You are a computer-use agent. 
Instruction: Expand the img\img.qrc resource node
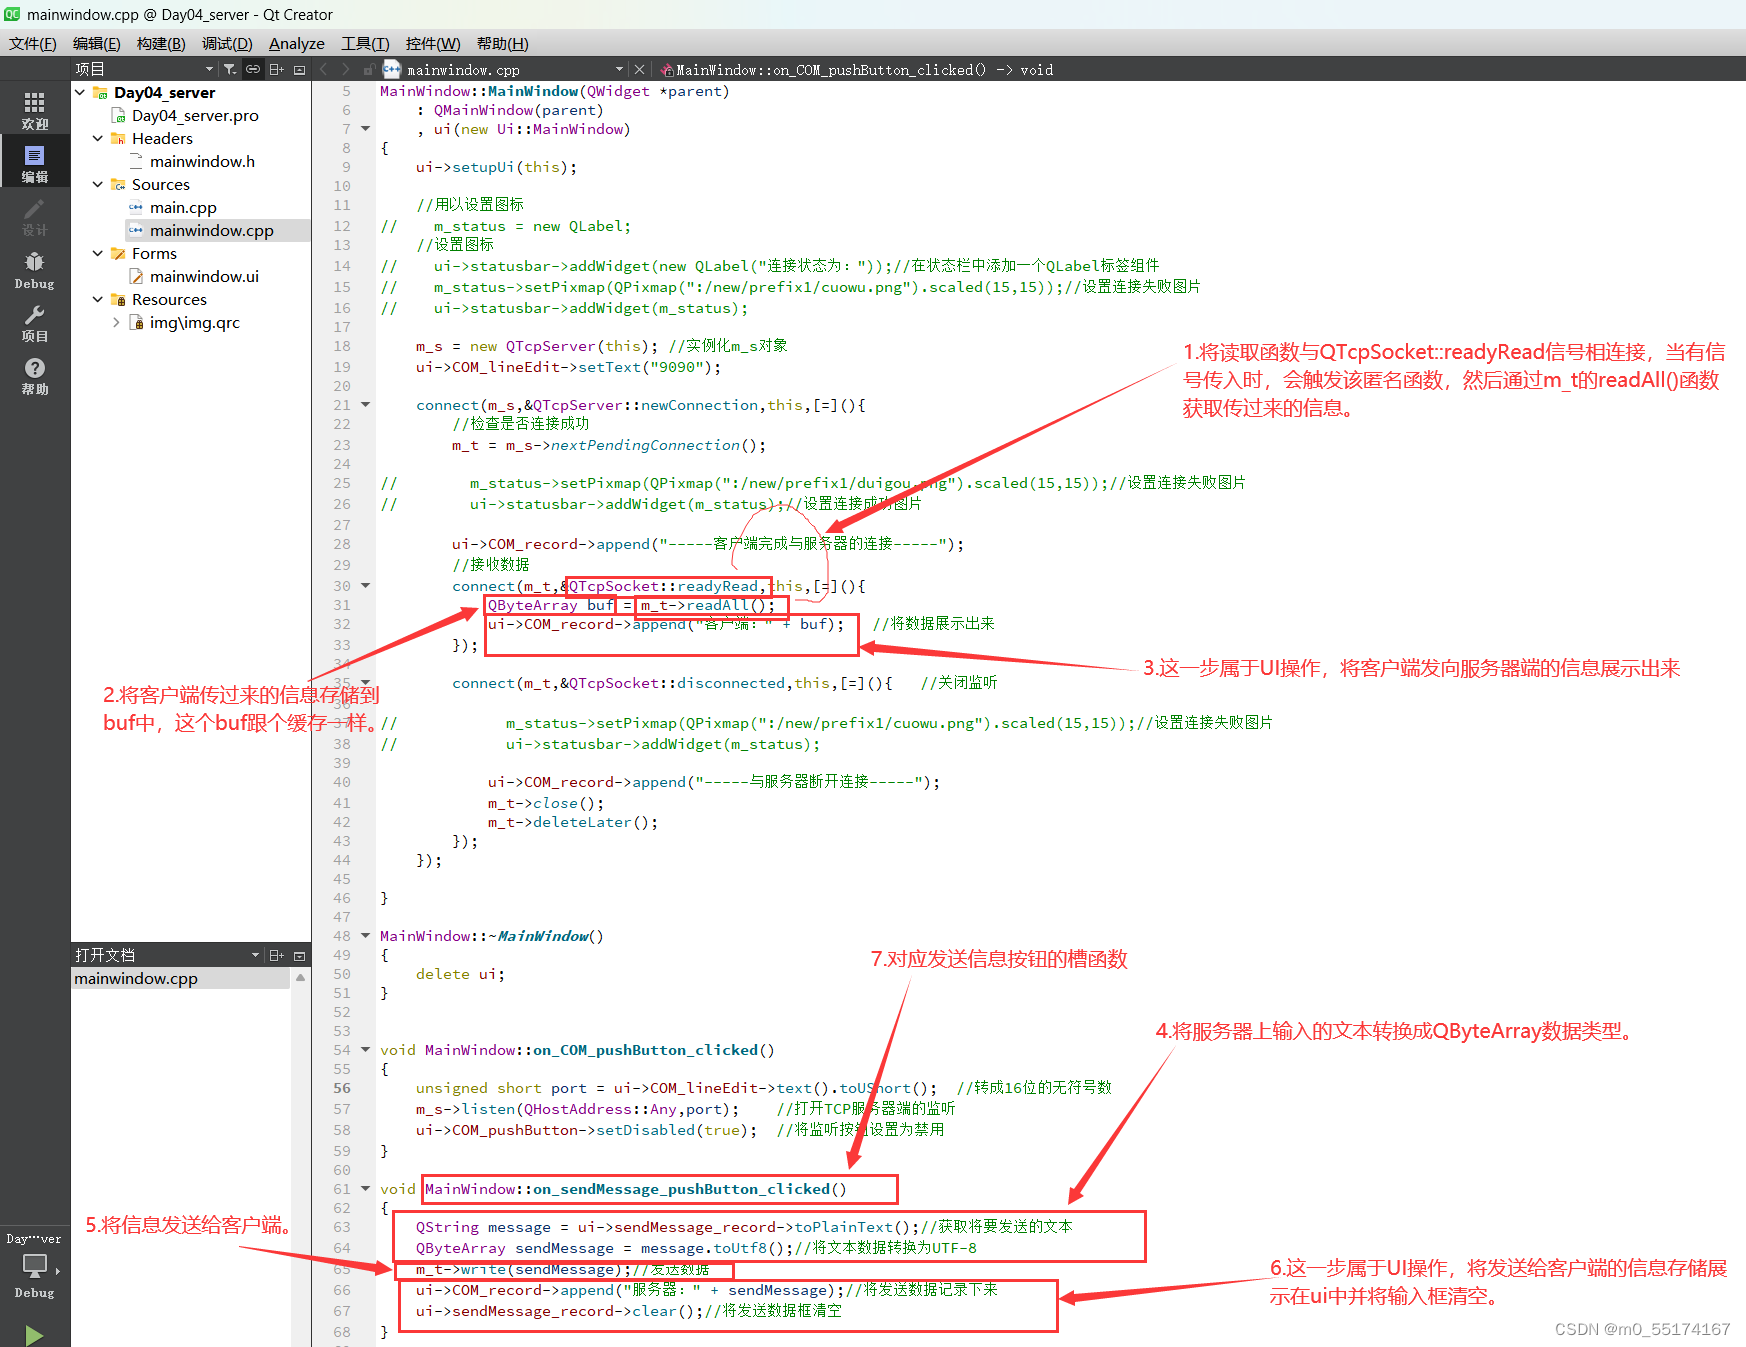point(116,323)
